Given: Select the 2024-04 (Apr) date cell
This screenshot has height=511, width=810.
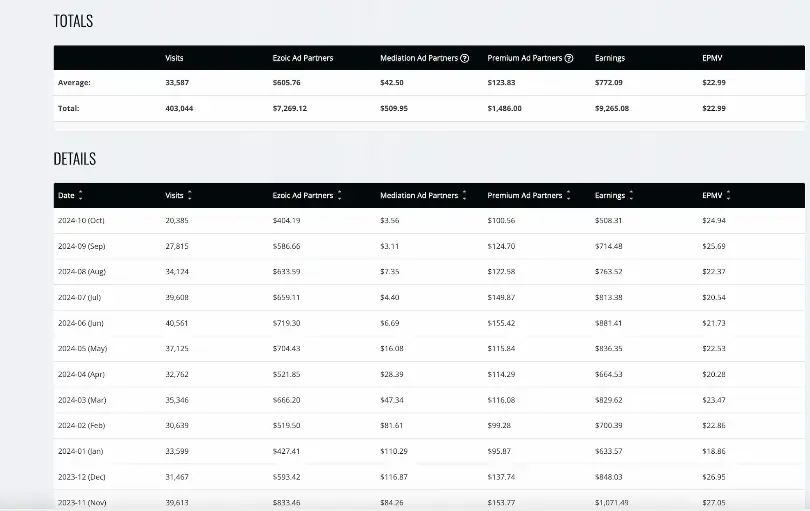Looking at the screenshot, I should pos(81,375).
